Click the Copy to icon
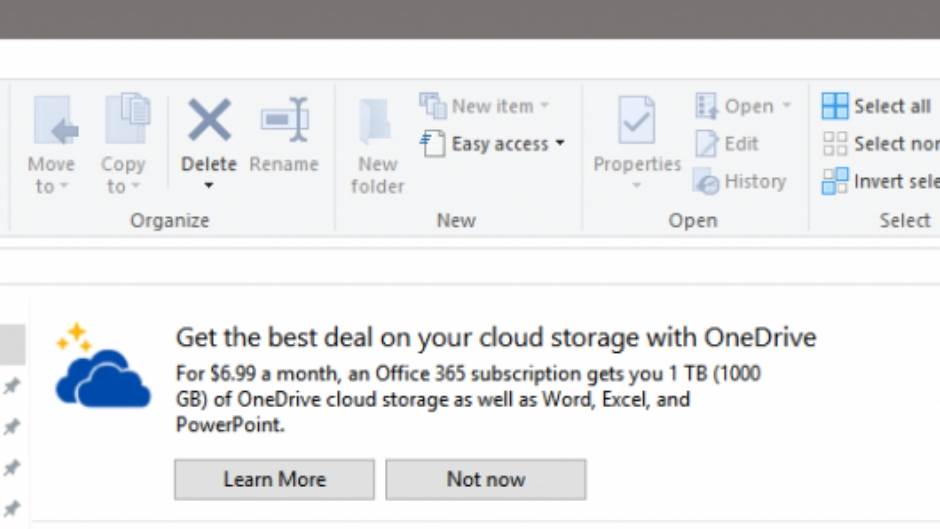This screenshot has height=529, width=940. tap(124, 120)
